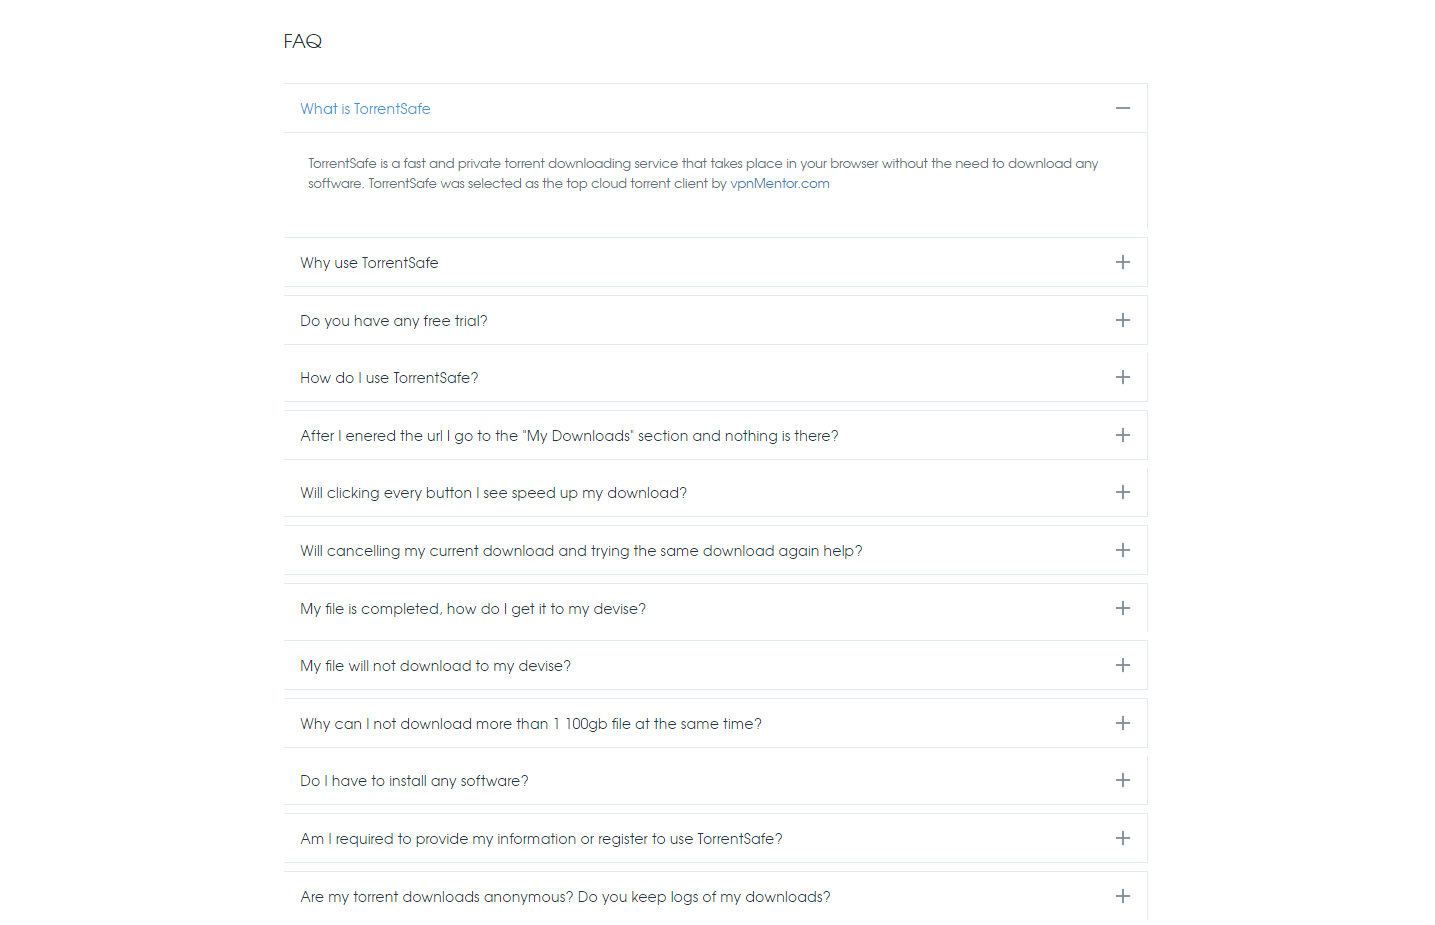Collapse the 'What is TorrentSafe' minus icon
Image resolution: width=1435 pixels, height=925 pixels.
[1122, 108]
